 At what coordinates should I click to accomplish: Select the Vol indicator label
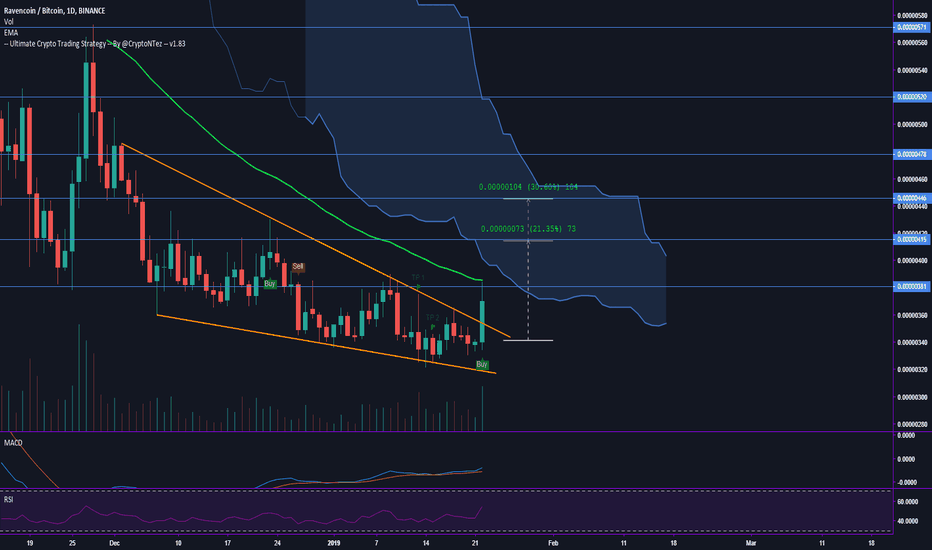(x=8, y=21)
